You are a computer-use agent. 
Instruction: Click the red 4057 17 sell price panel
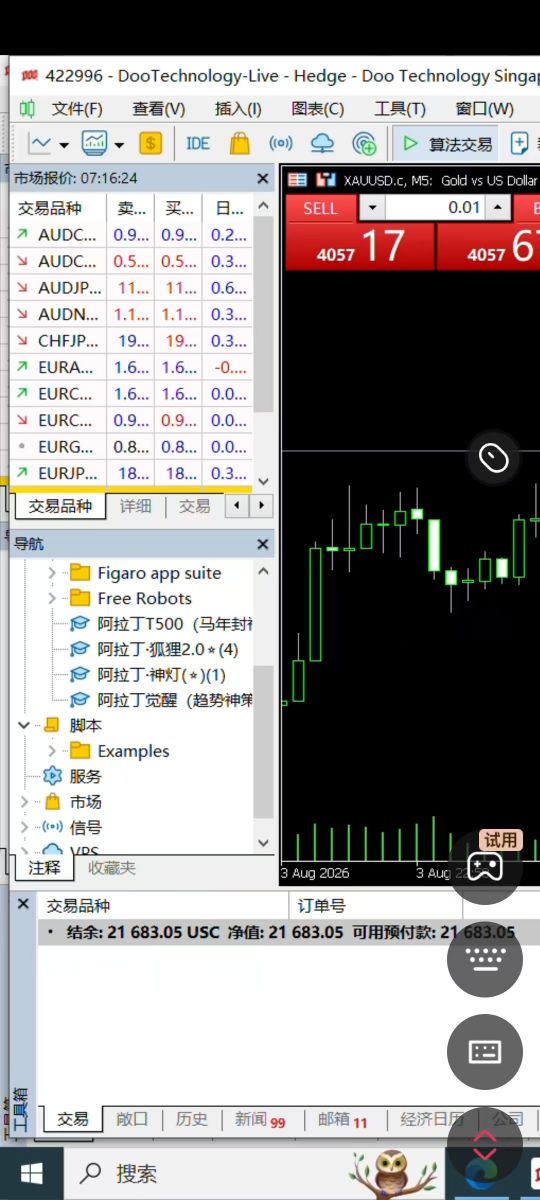pos(360,247)
